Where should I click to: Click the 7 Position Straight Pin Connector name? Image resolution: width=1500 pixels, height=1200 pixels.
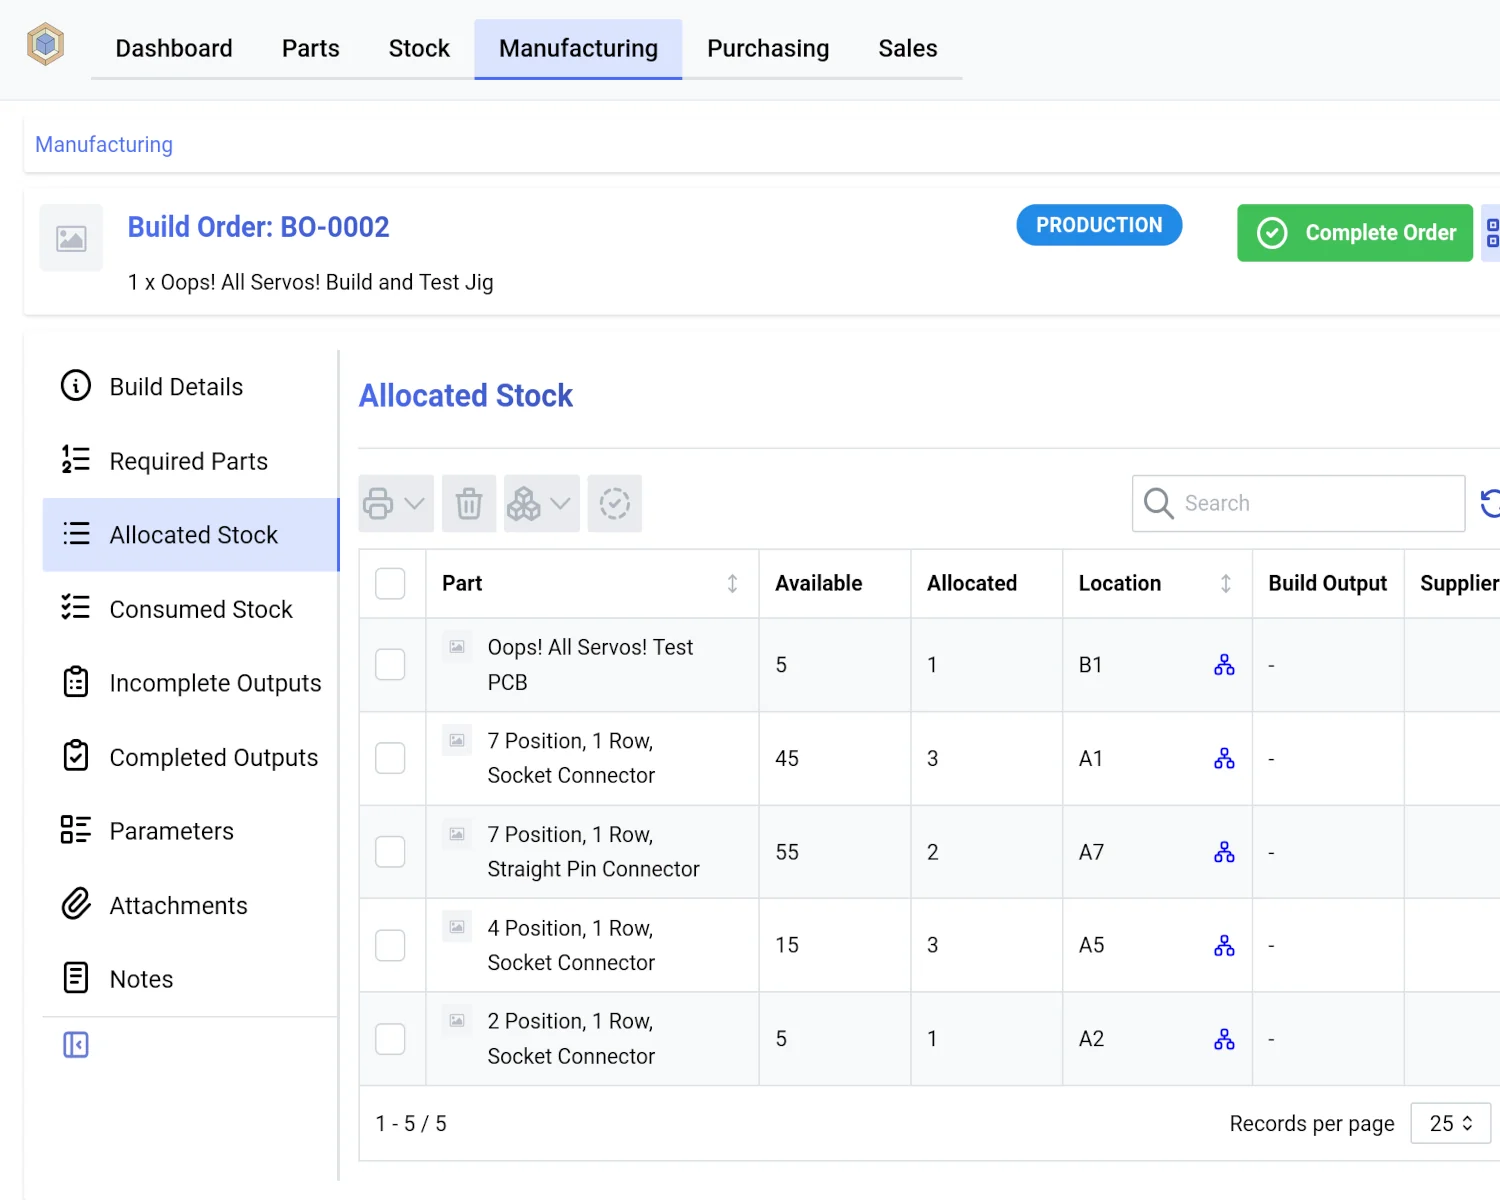point(593,852)
